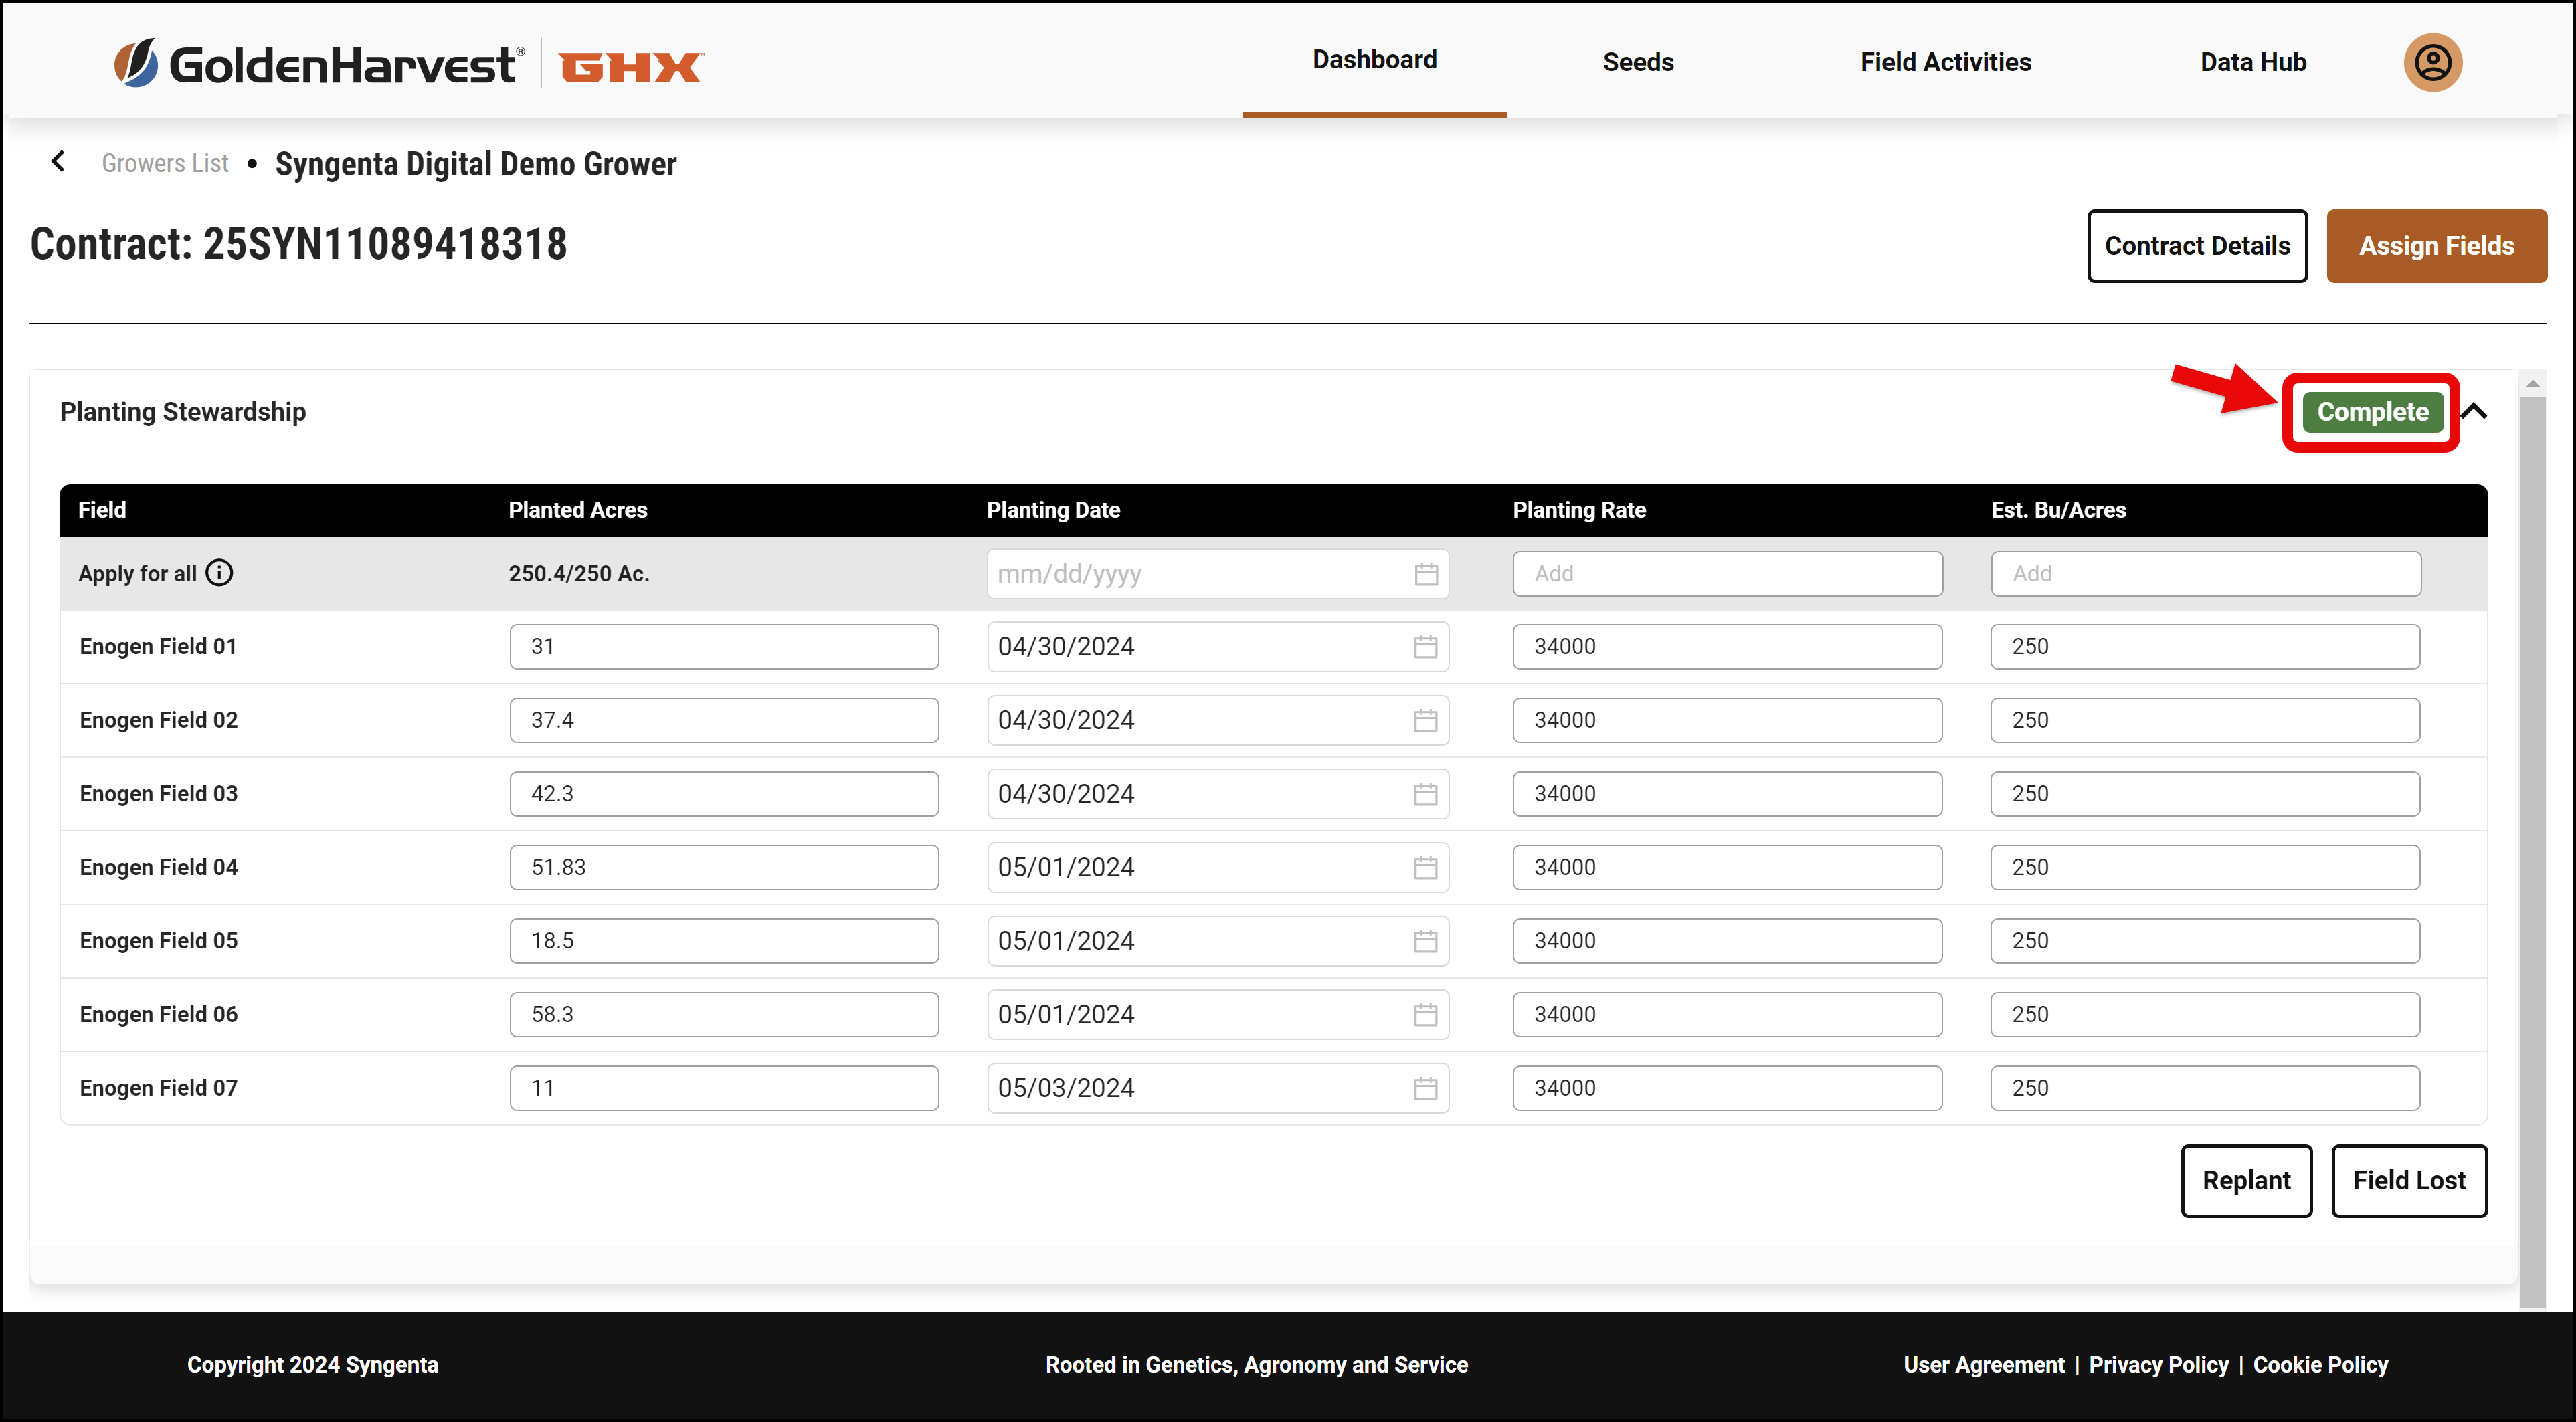Open the Field Activities tab

[x=1945, y=62]
